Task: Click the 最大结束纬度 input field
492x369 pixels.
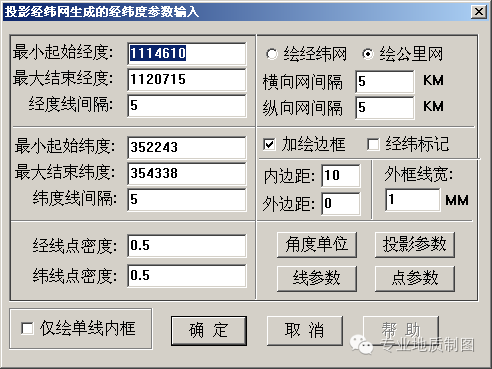Action: (x=187, y=173)
